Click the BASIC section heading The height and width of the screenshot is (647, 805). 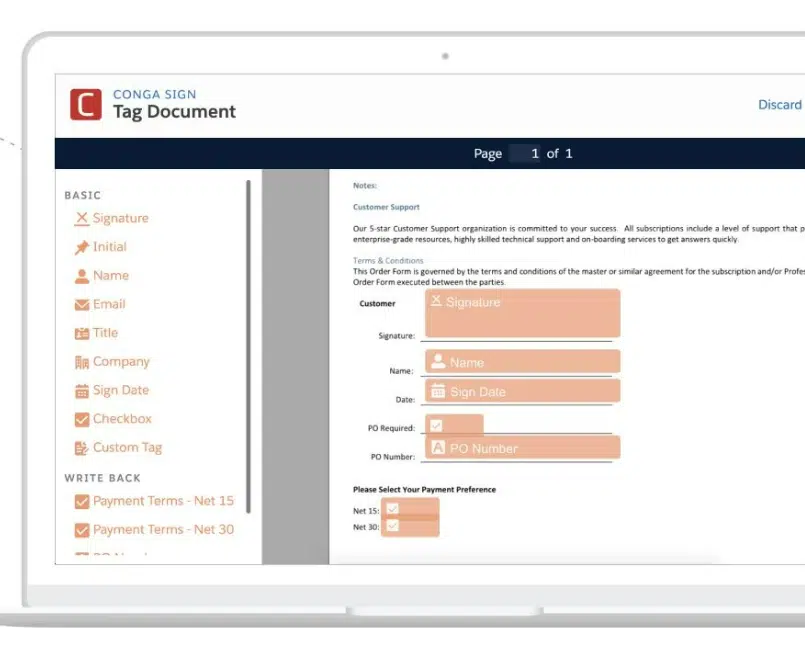tap(83, 196)
